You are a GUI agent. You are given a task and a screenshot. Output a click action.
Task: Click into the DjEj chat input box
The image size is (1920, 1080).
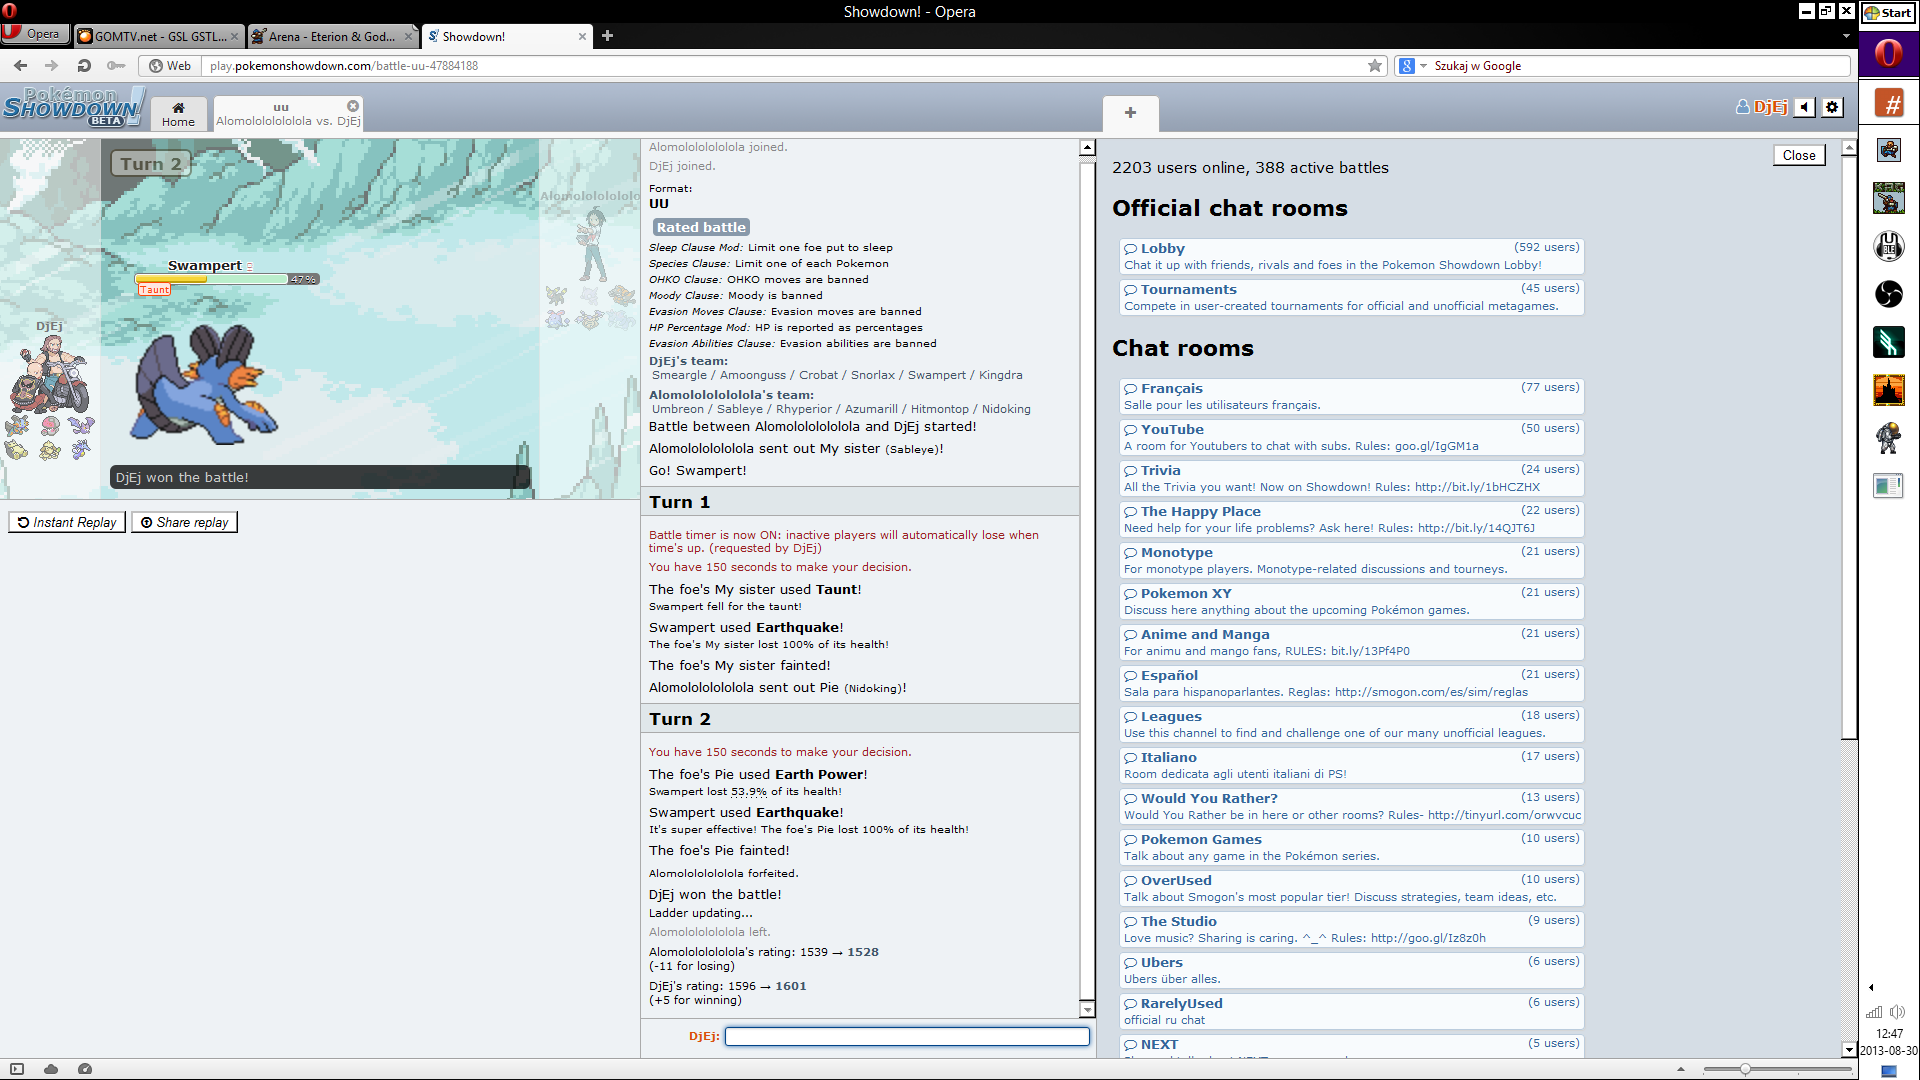point(907,1036)
